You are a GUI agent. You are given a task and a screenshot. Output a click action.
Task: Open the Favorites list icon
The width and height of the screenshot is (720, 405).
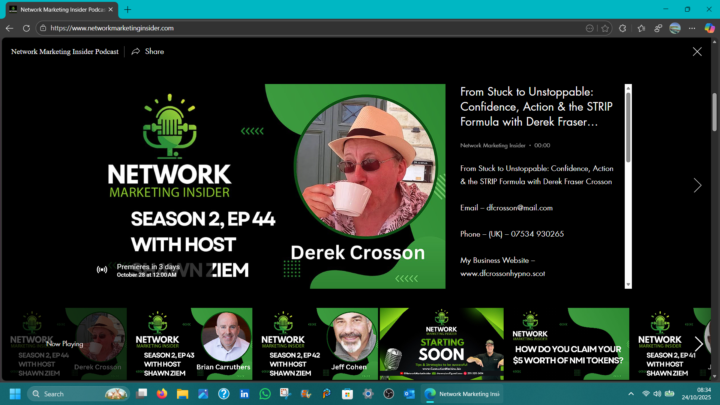[641, 28]
